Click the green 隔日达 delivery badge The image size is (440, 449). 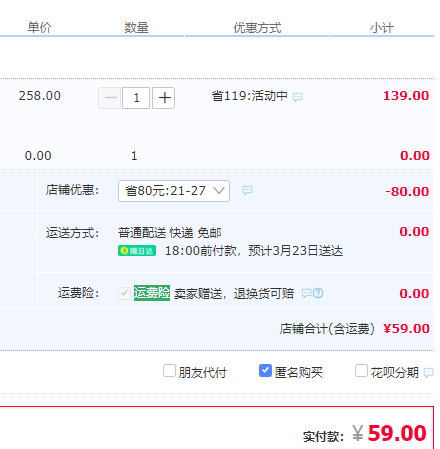[137, 251]
